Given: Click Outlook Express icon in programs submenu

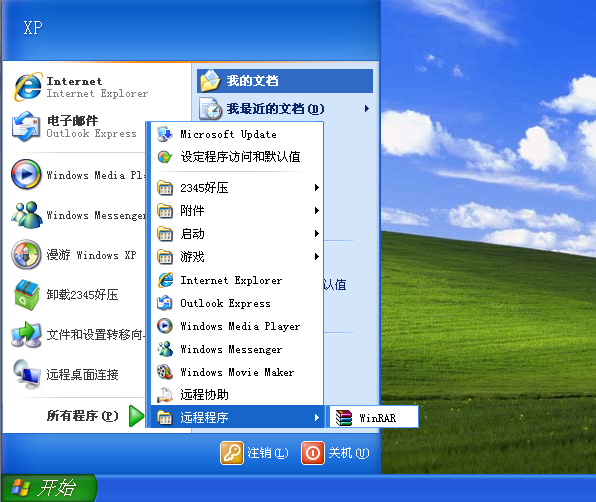Looking at the screenshot, I should [x=165, y=303].
